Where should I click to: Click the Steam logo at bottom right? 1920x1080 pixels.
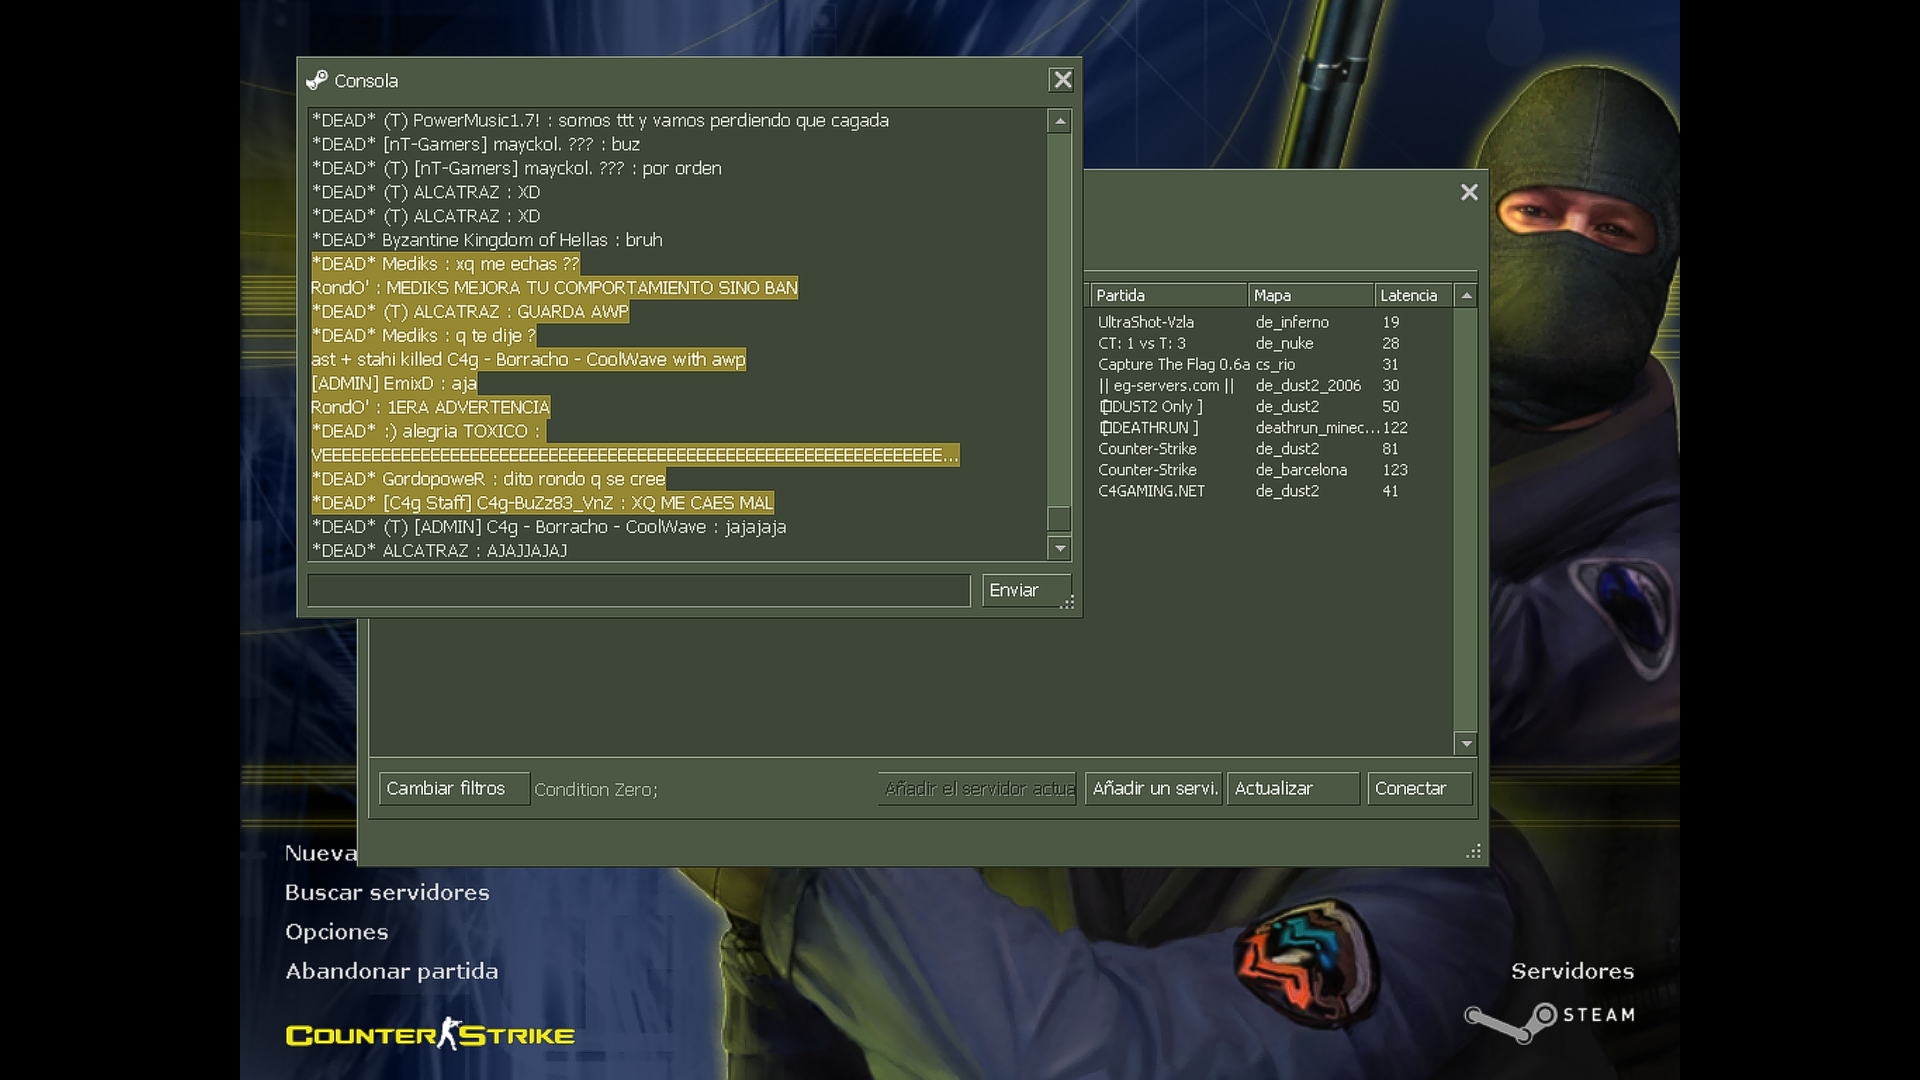[x=1550, y=1021]
